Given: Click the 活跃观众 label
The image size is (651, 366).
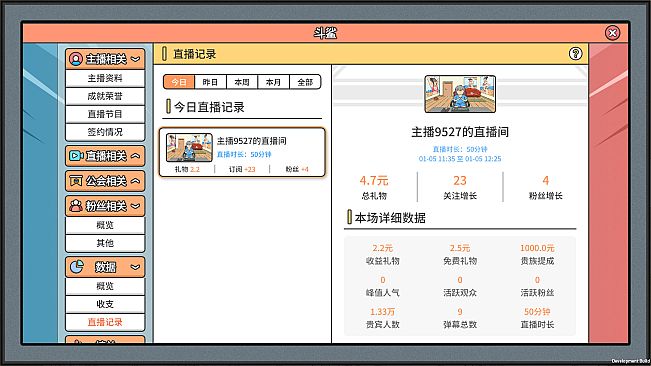Looking at the screenshot, I should click(x=460, y=293).
